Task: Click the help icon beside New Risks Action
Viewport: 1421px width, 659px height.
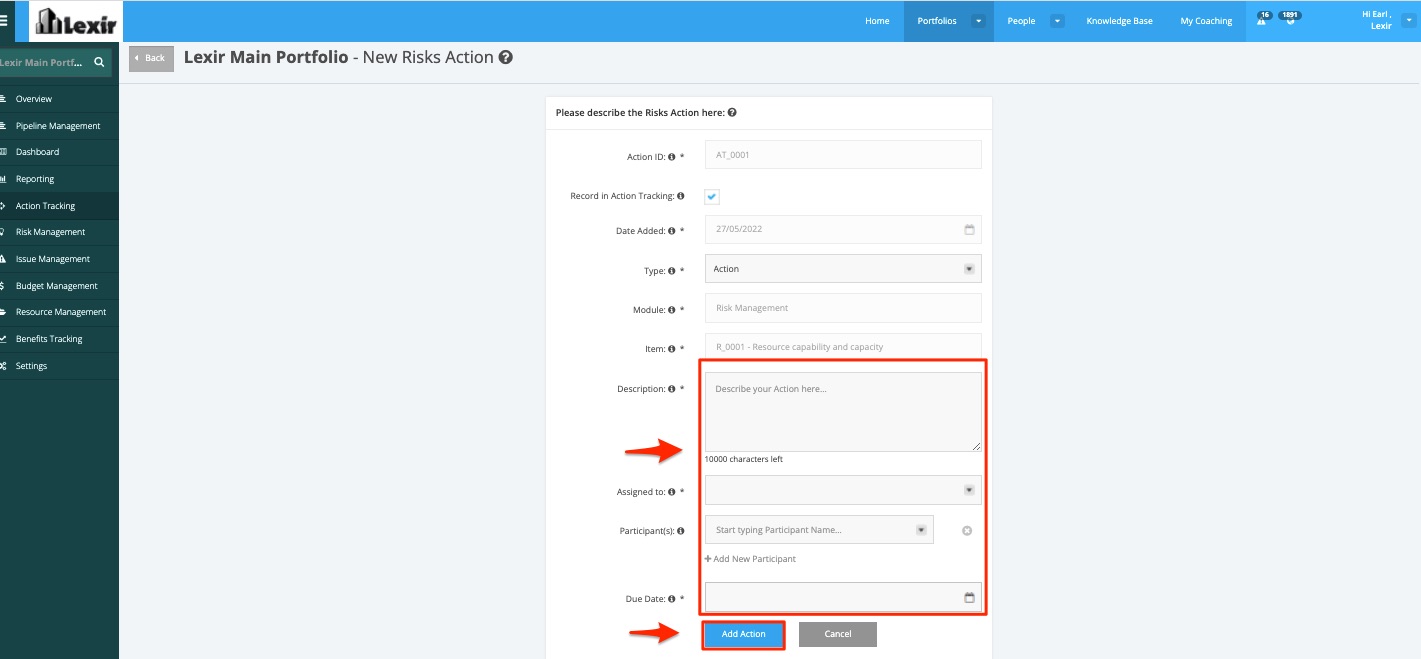Action: [x=506, y=58]
